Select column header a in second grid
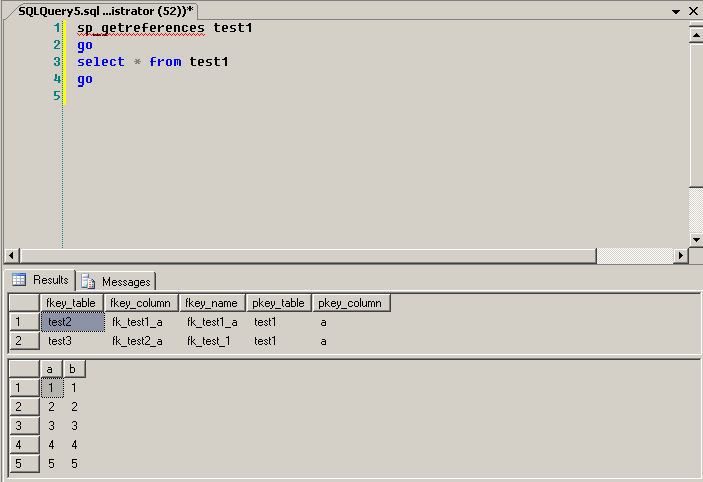This screenshot has width=703, height=482. tap(51, 369)
